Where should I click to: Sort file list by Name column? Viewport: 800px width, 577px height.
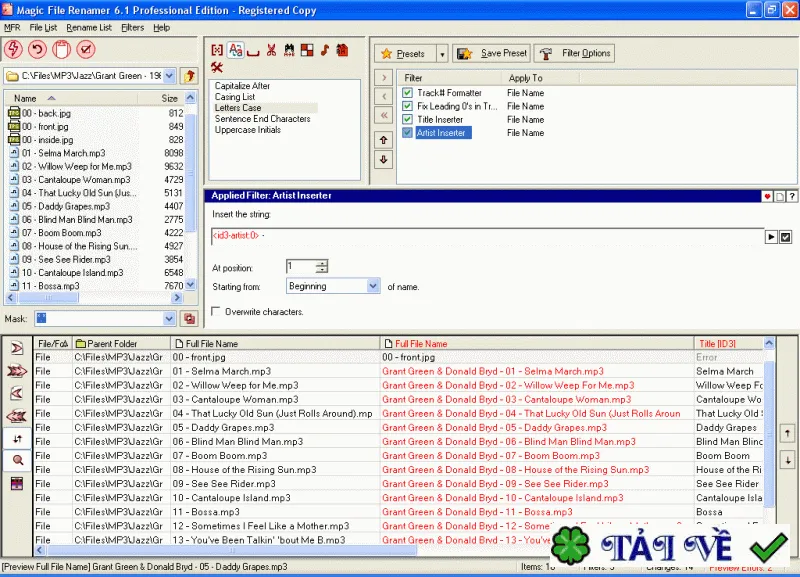click(x=70, y=98)
